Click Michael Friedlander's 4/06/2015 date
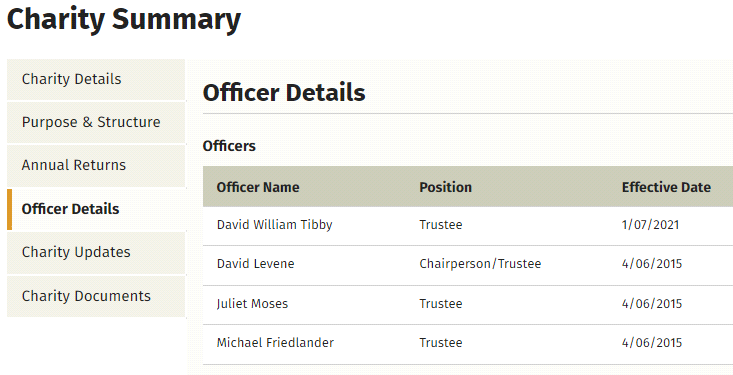 click(652, 343)
